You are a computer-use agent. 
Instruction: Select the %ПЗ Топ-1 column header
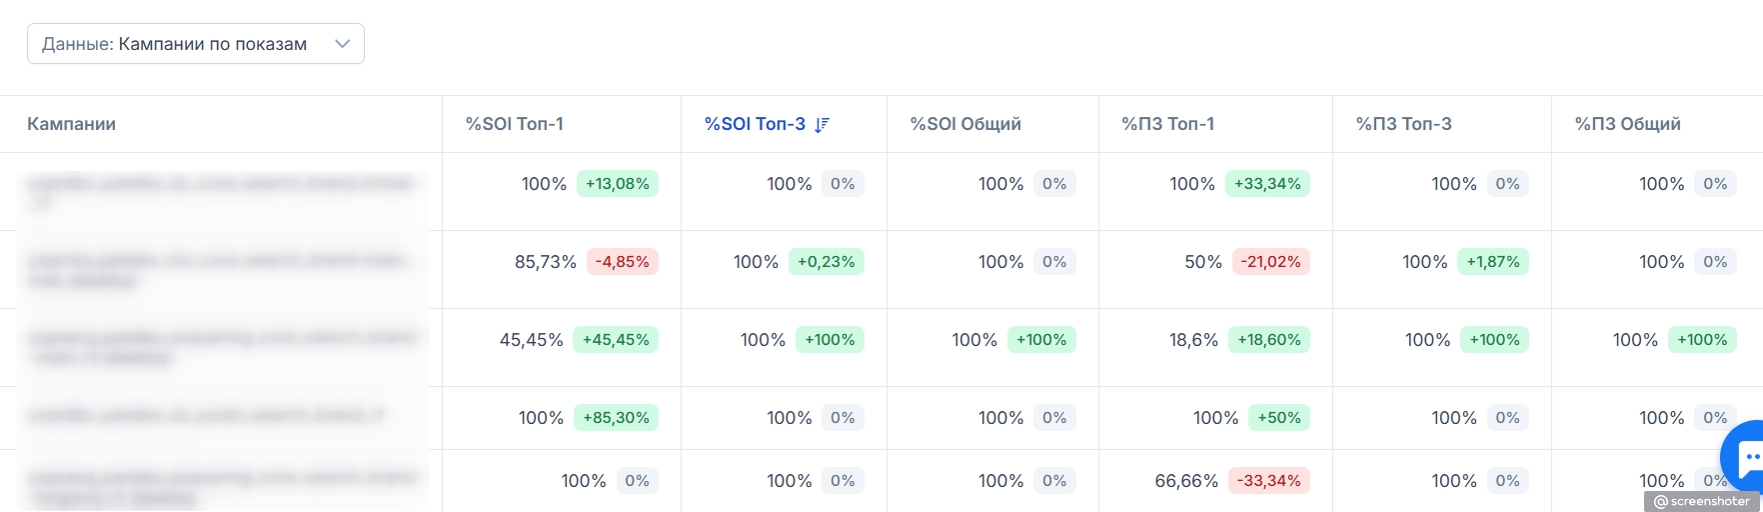pos(1168,124)
